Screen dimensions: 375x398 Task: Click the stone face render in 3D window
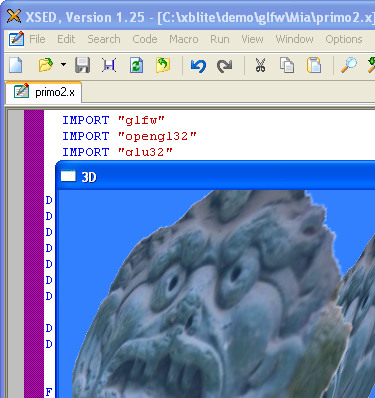click(208, 293)
